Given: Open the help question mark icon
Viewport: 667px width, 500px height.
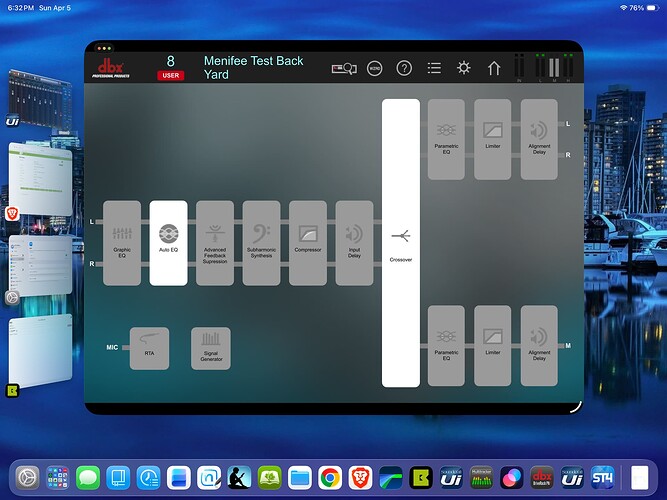Looking at the screenshot, I should tap(404, 68).
